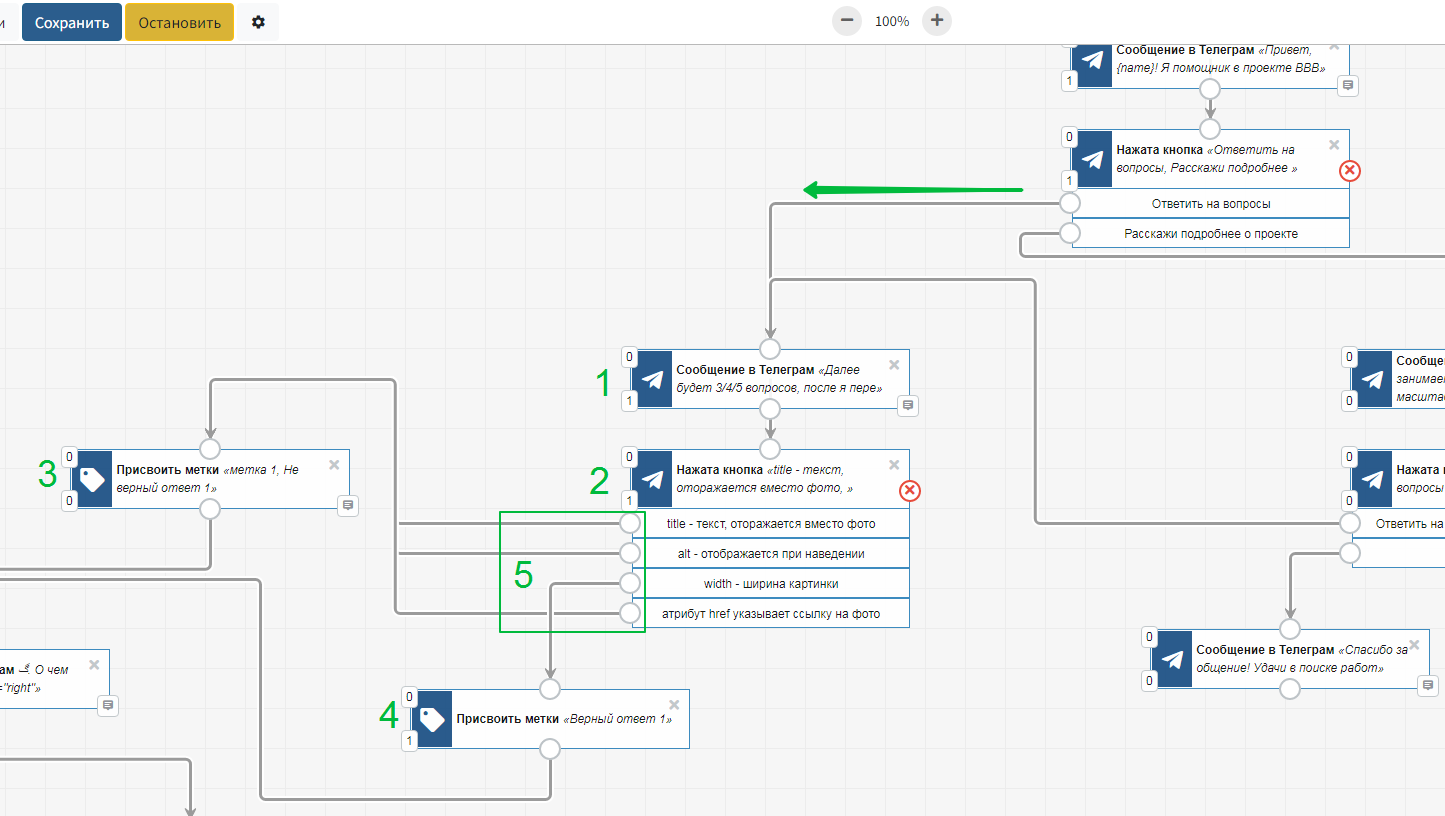Open comment icon on 'Спасибо за общение' block
This screenshot has width=1445, height=816.
[1428, 685]
